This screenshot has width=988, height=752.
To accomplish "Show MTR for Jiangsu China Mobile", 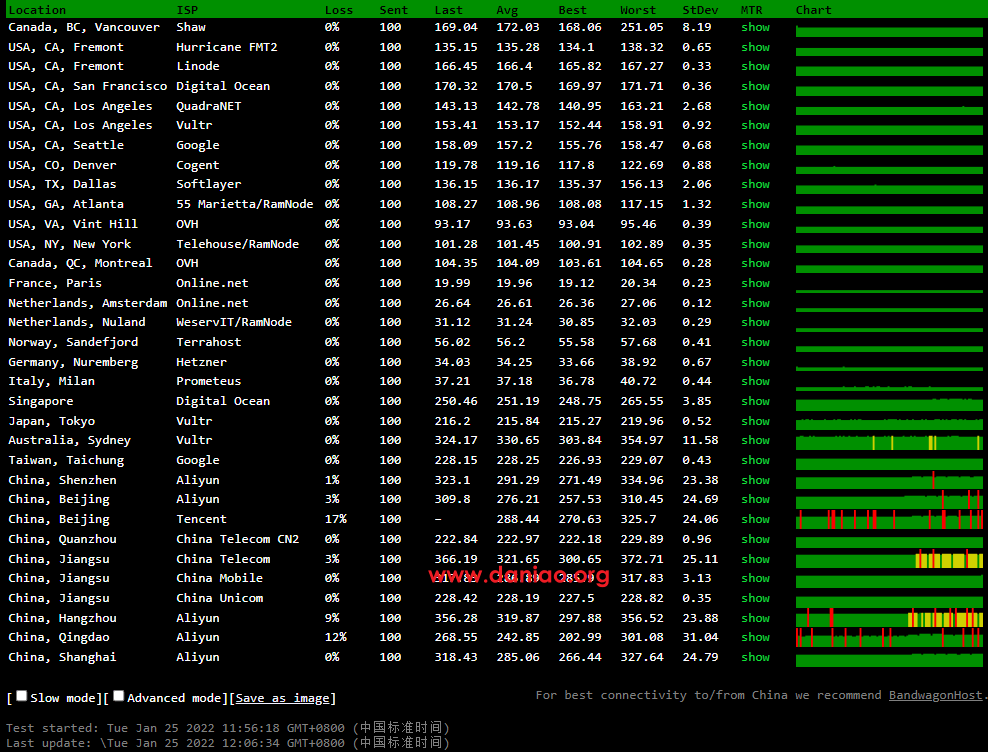I will (x=755, y=578).
